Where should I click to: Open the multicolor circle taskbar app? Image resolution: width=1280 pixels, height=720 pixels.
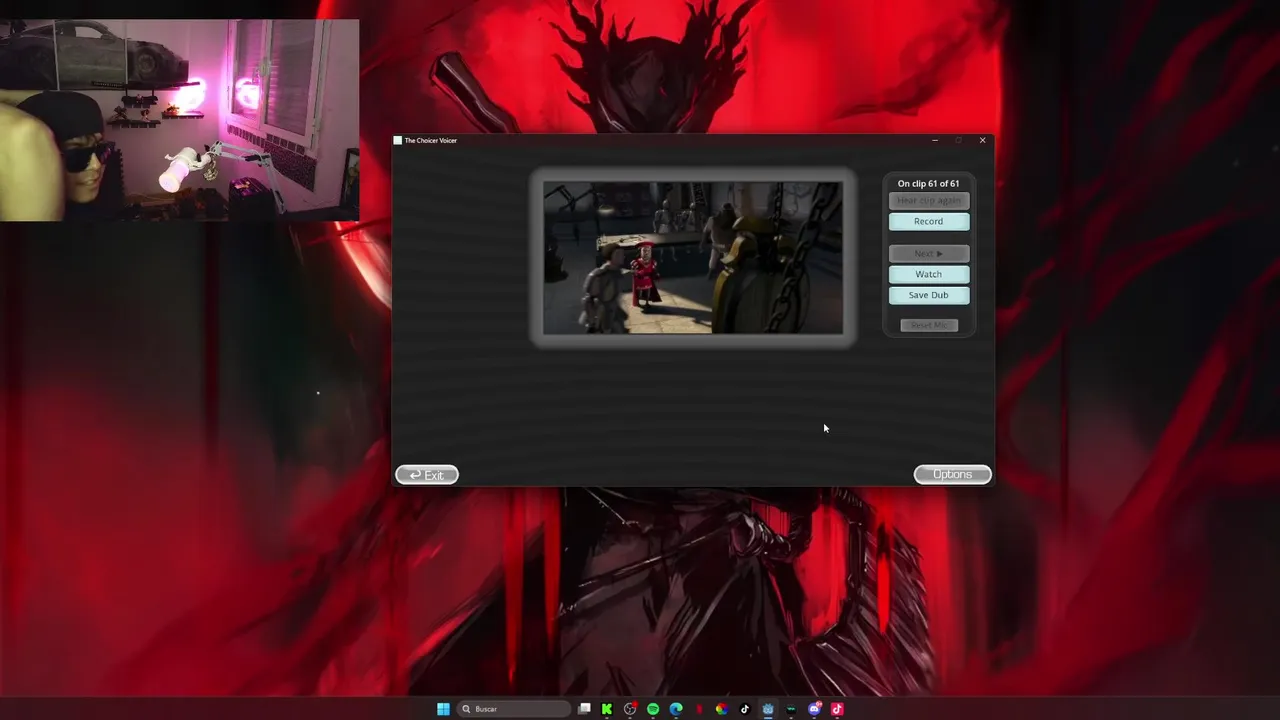point(722,709)
